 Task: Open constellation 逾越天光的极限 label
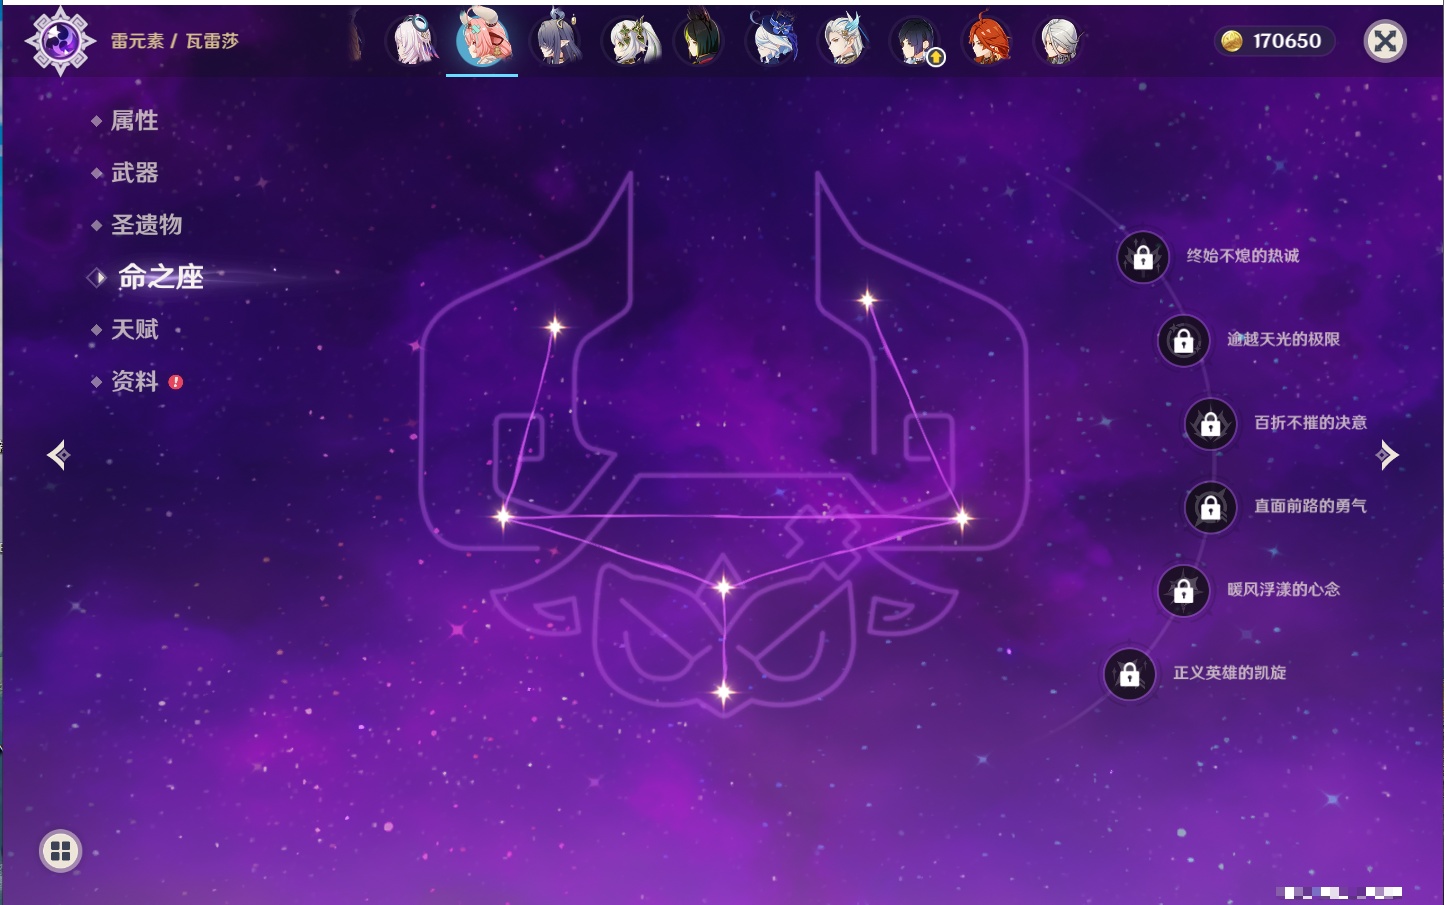point(1283,339)
